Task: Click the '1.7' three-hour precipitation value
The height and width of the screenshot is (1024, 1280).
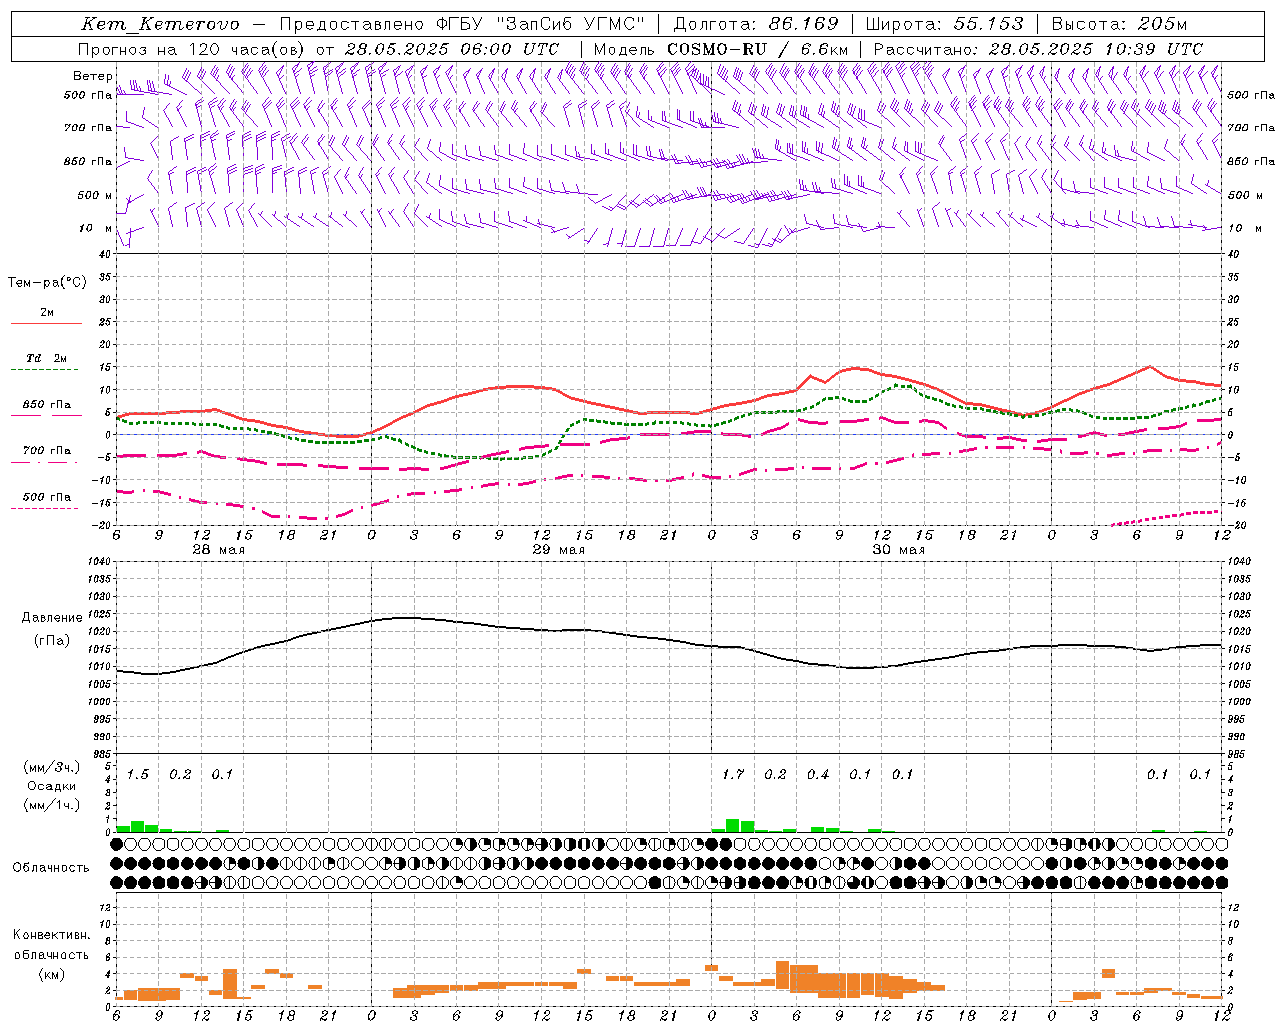Action: (733, 774)
